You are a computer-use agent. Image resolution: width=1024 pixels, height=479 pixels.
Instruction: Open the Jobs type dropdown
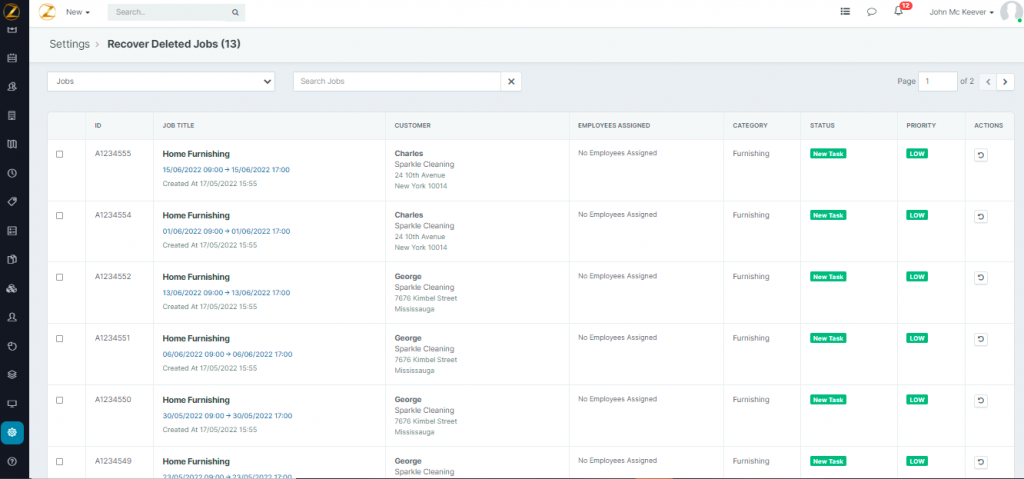click(161, 81)
